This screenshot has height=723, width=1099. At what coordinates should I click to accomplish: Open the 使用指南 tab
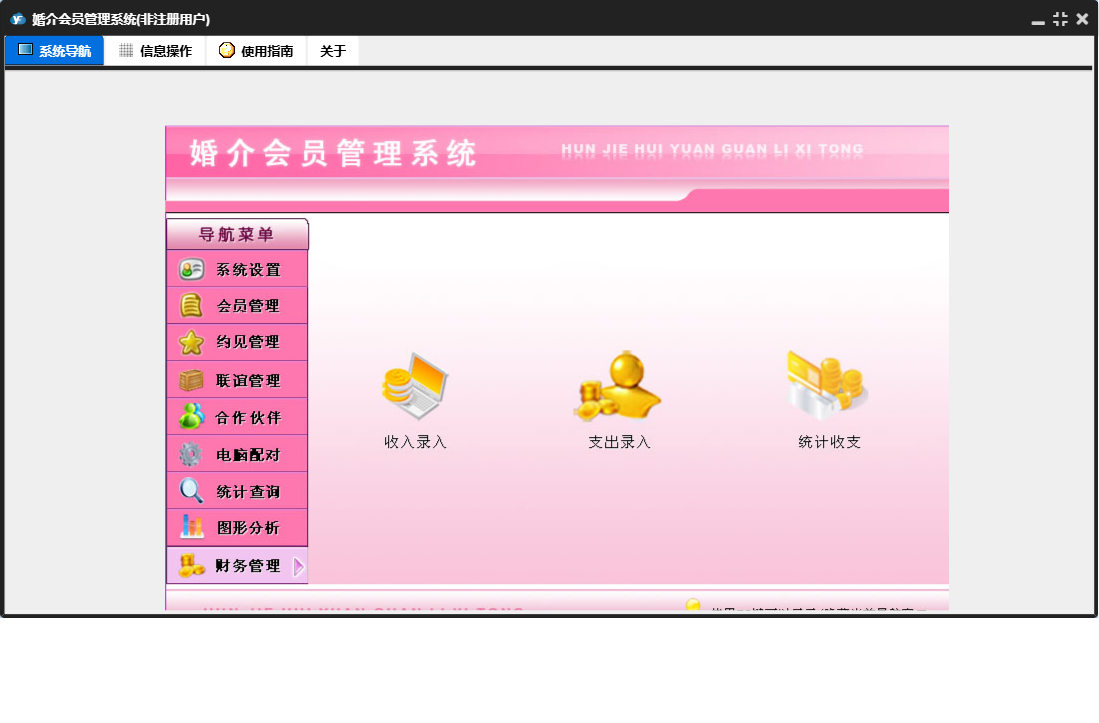coord(256,51)
